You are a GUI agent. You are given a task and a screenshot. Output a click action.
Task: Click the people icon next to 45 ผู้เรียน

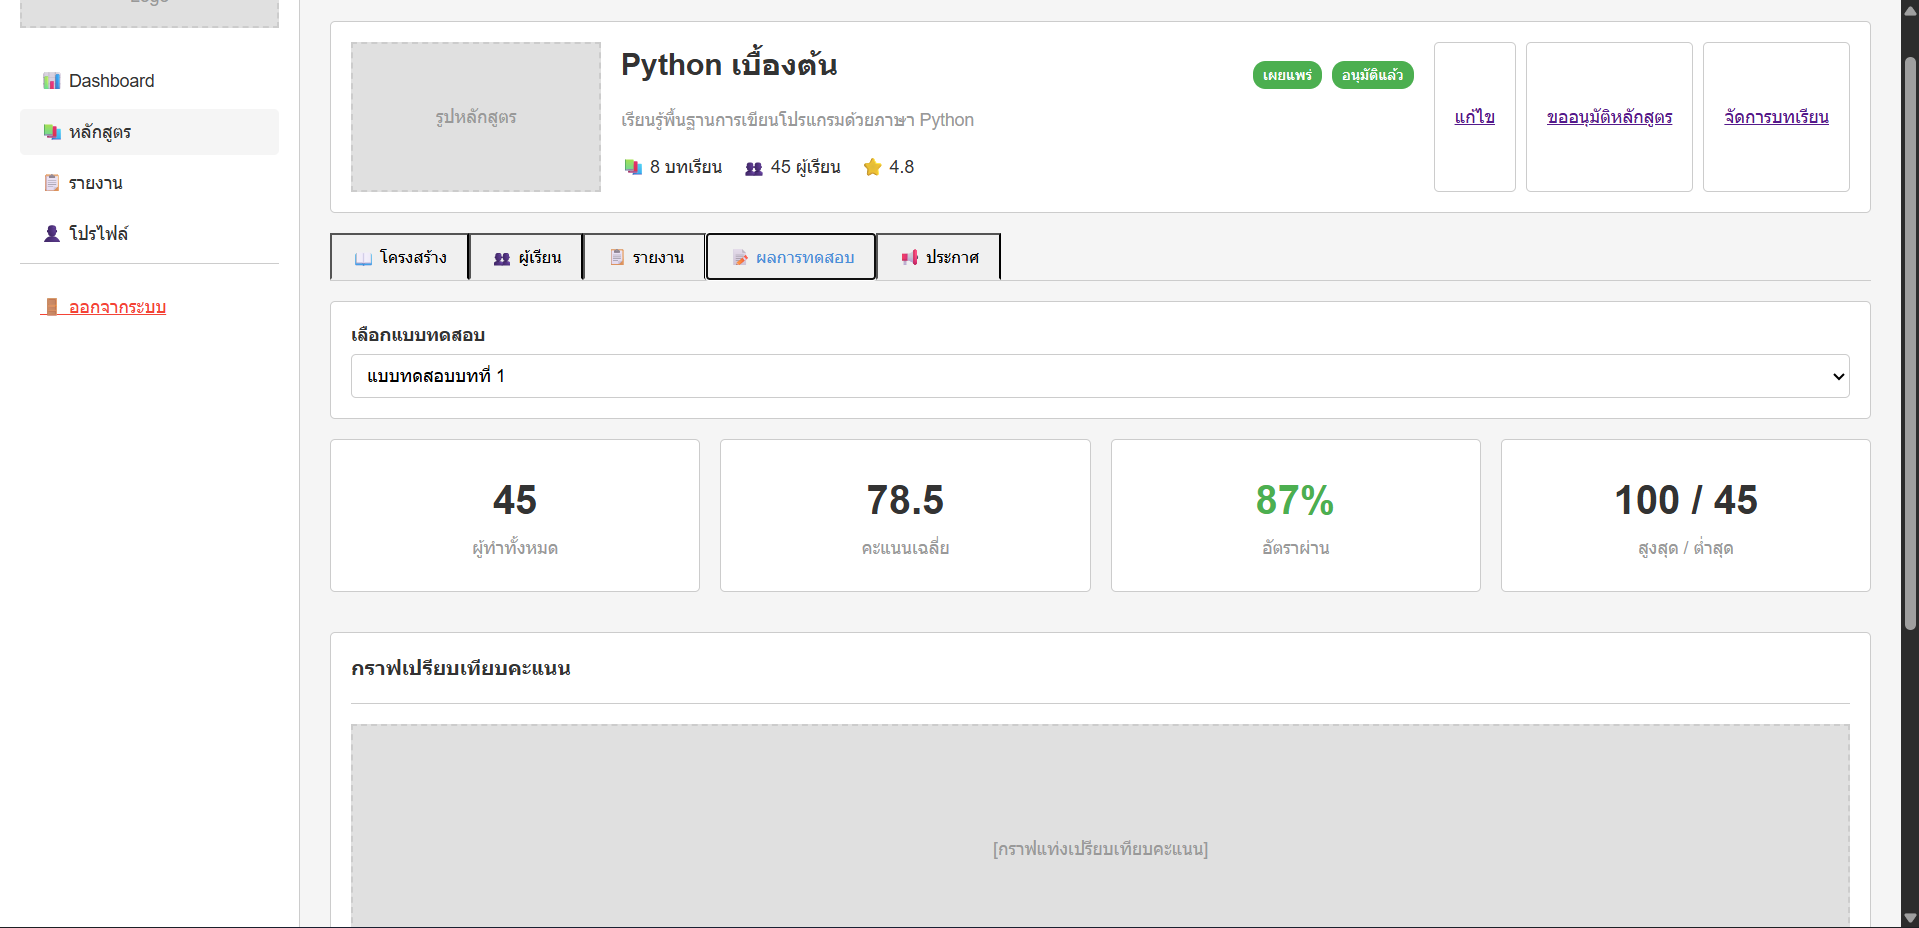(x=754, y=168)
